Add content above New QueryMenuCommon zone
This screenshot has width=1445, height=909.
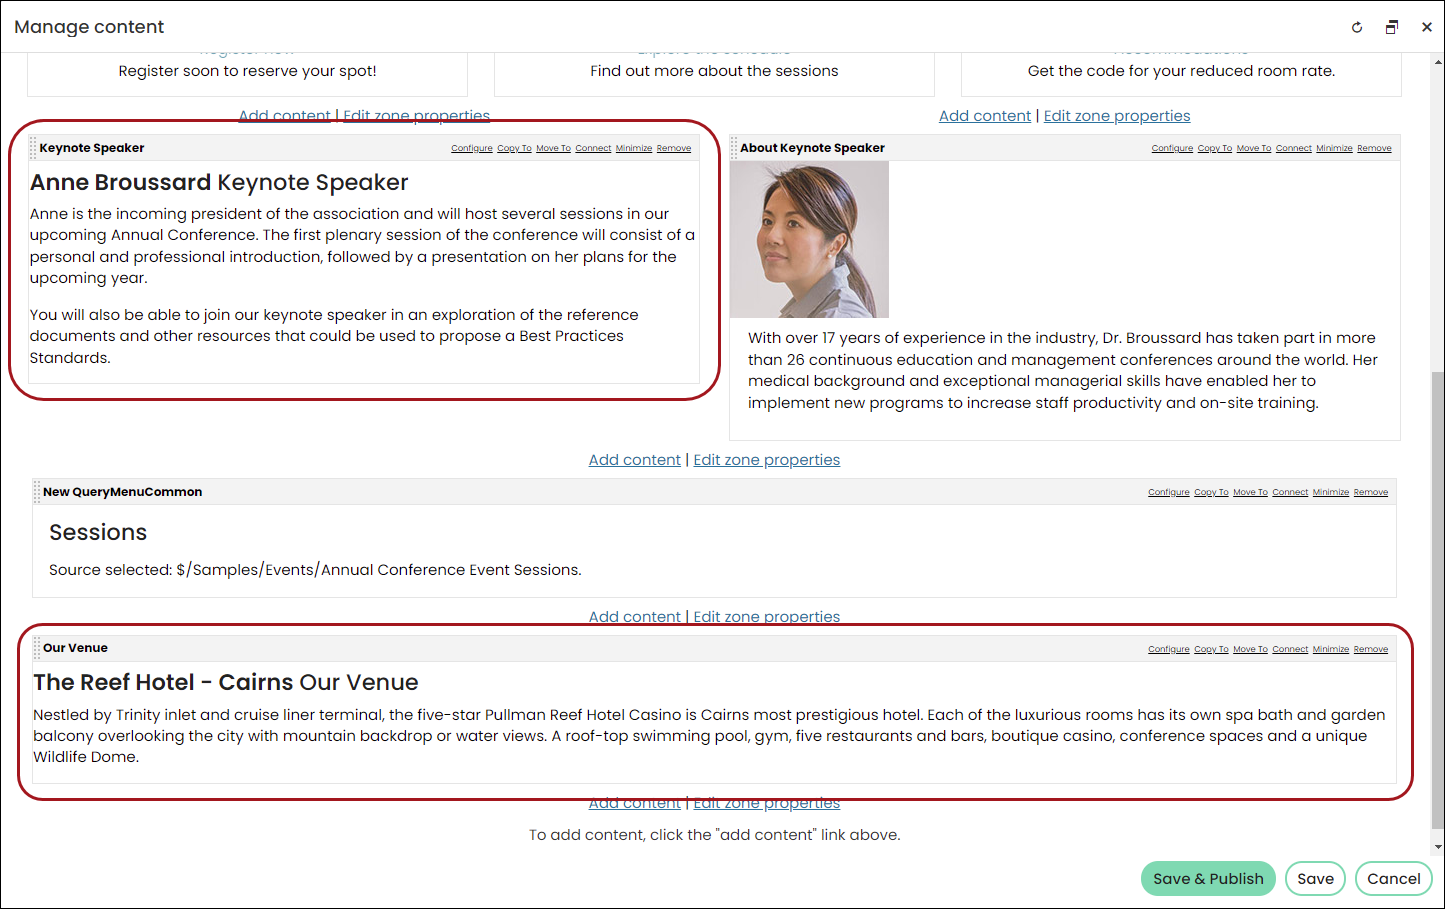[635, 460]
